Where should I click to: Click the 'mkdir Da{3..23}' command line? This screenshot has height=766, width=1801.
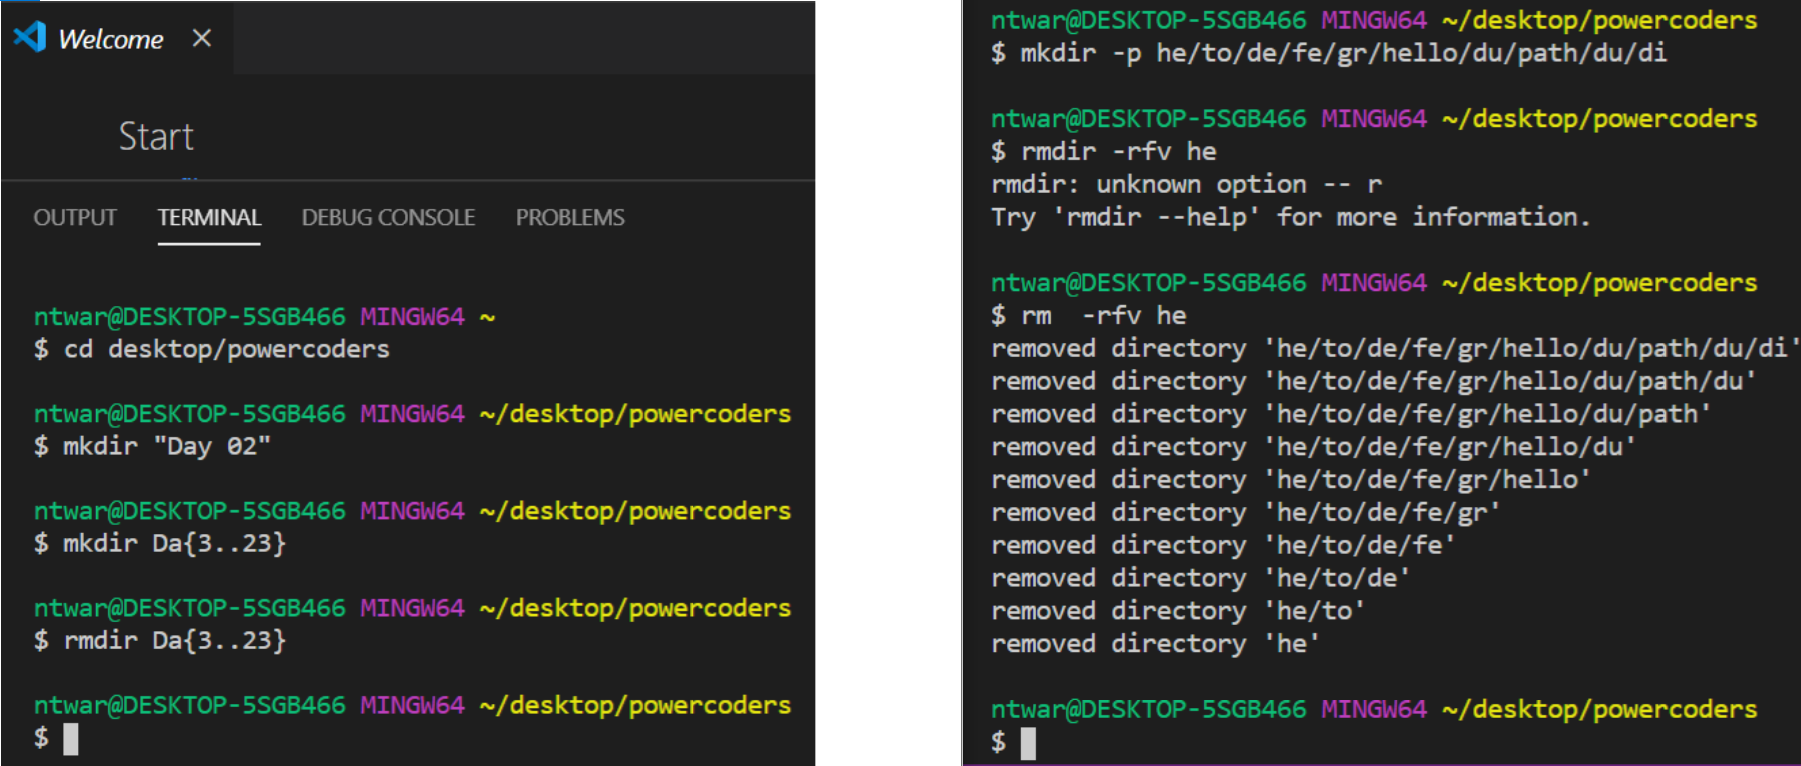174,543
